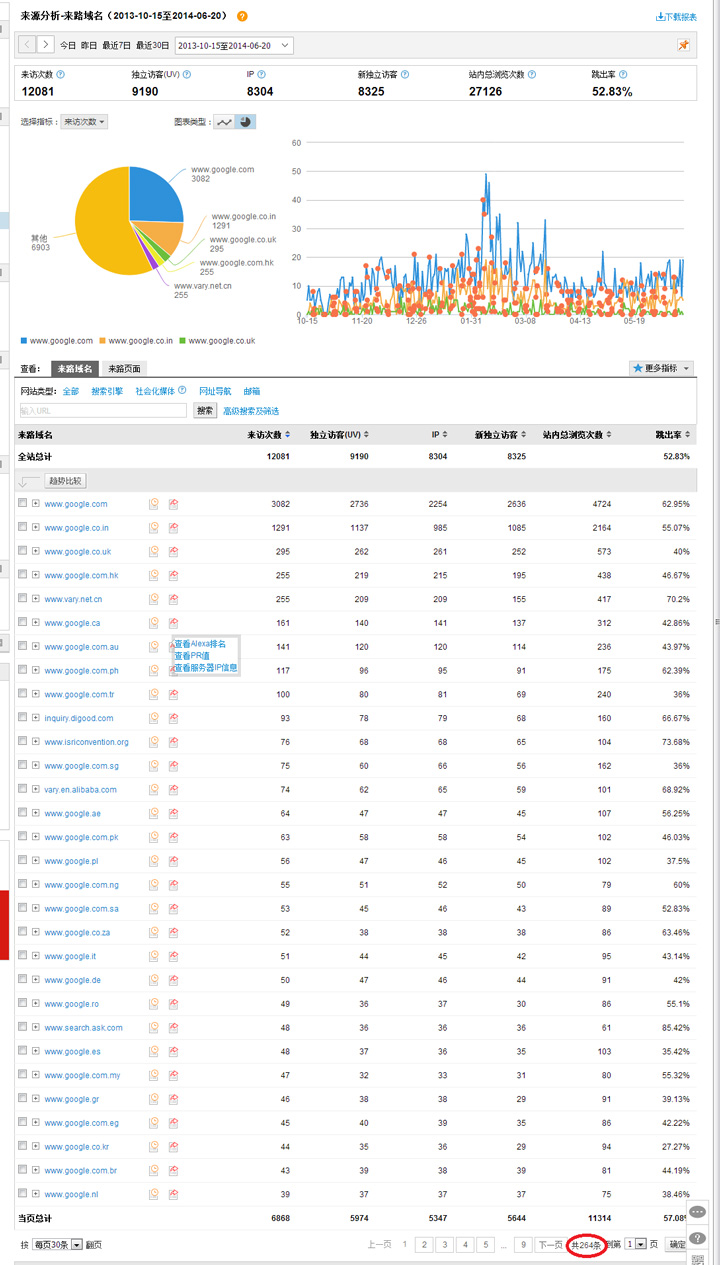720x1265 pixels.
Task: Switch chart type to line graph
Action: pos(224,122)
